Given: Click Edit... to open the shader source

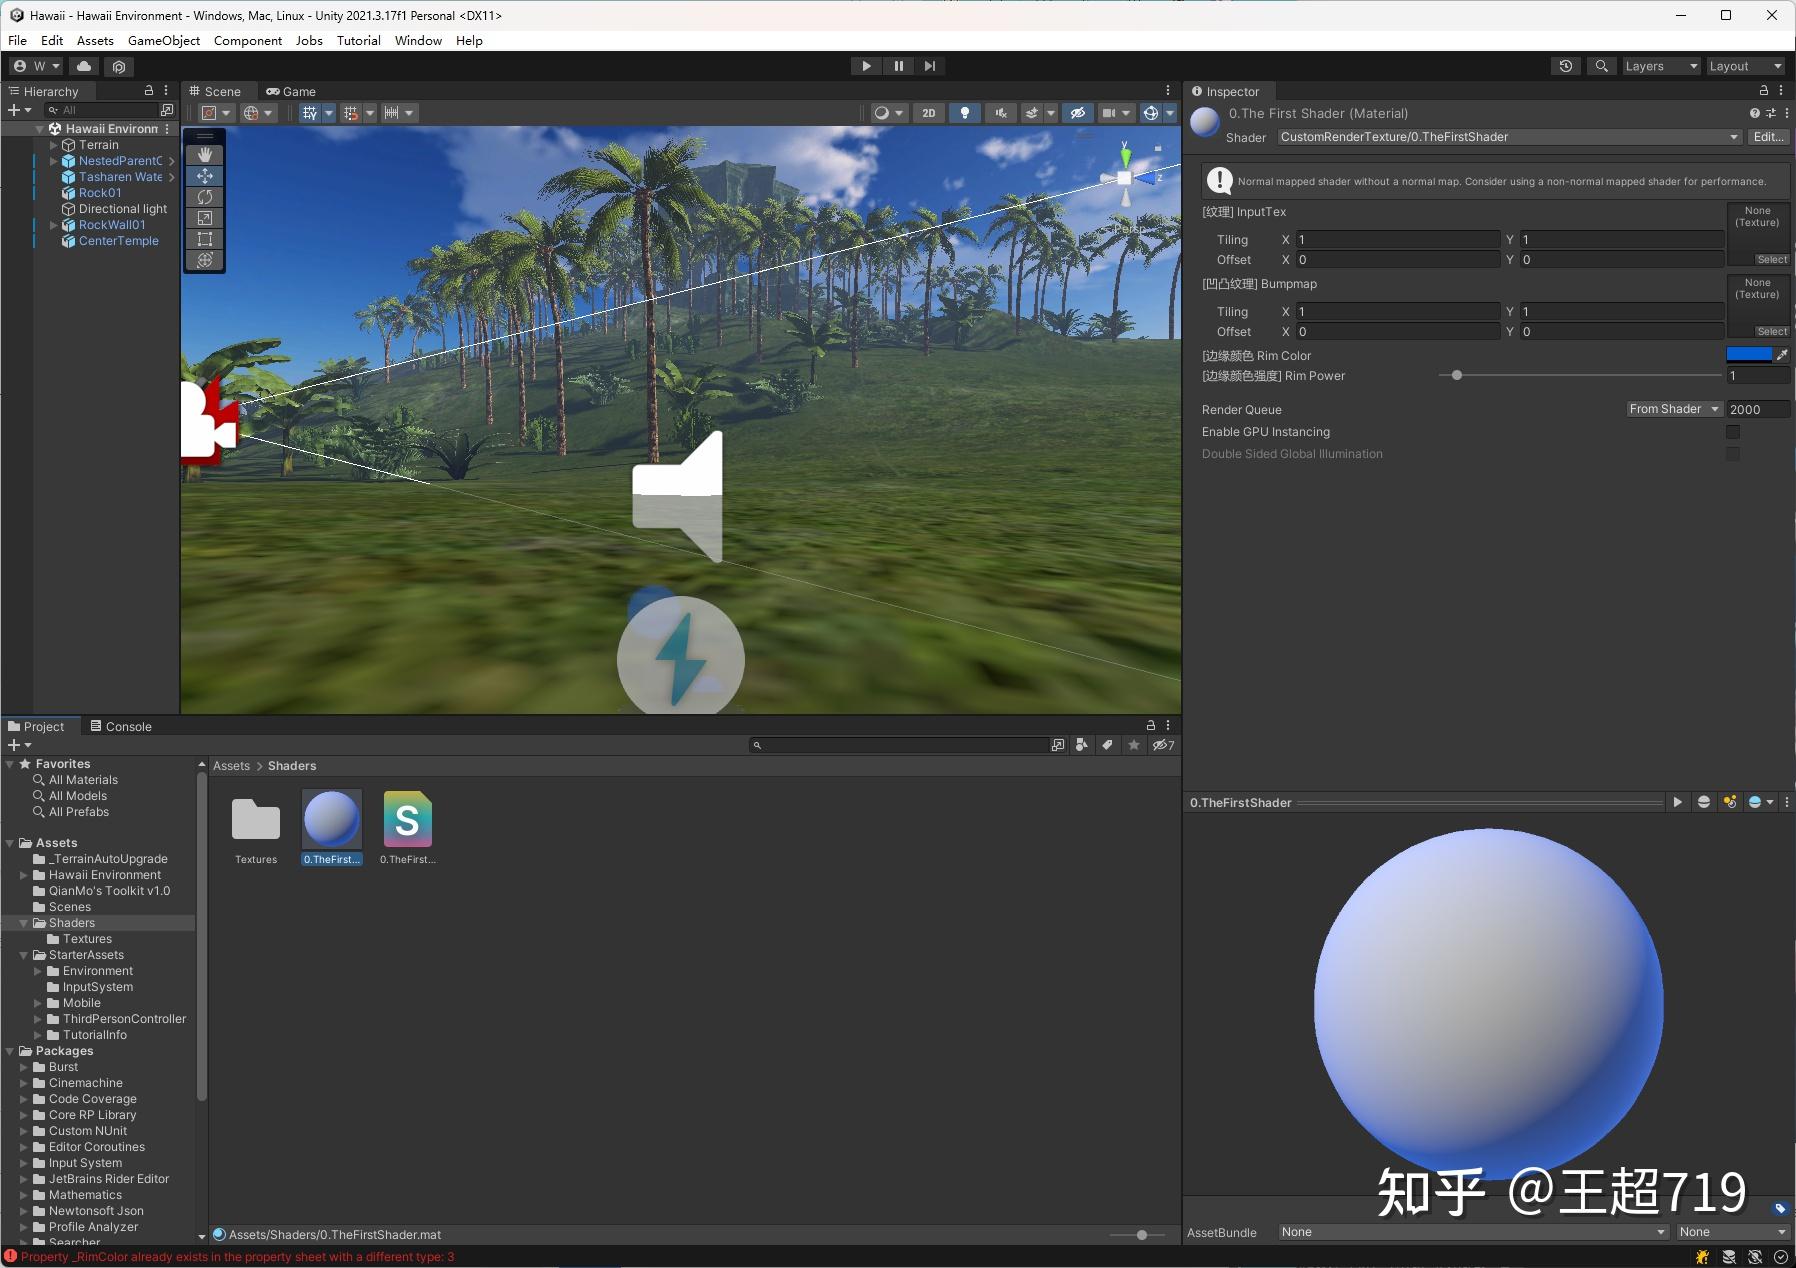Looking at the screenshot, I should point(1768,137).
